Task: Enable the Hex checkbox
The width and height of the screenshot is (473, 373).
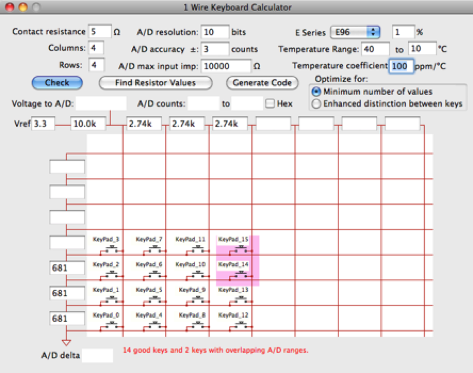Action: 270,104
